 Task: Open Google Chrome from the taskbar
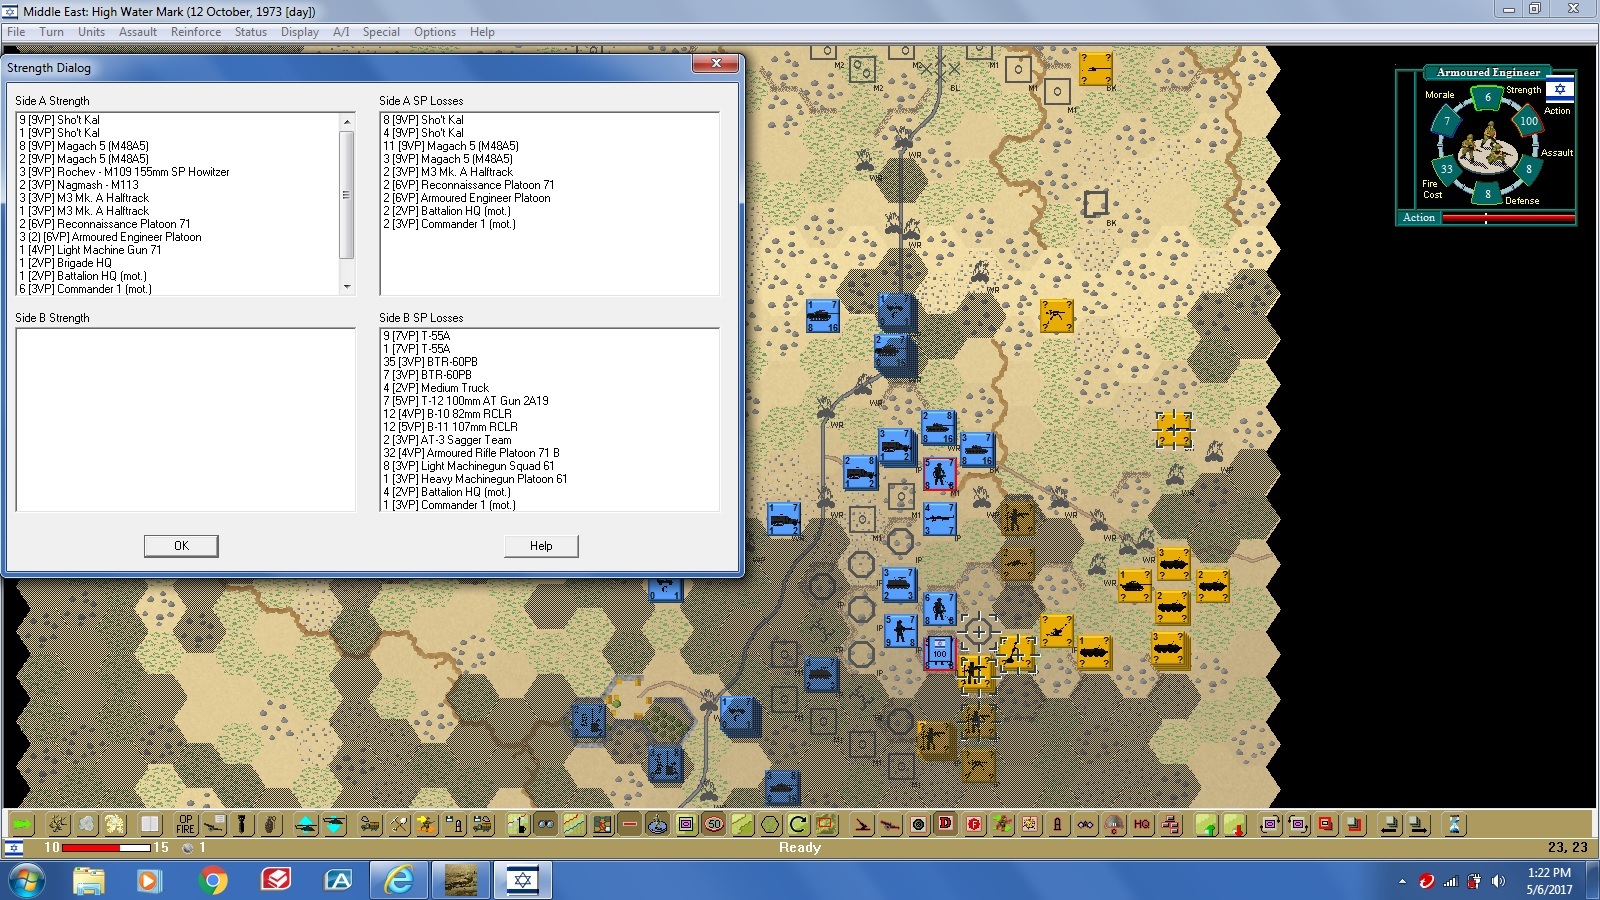(x=213, y=880)
